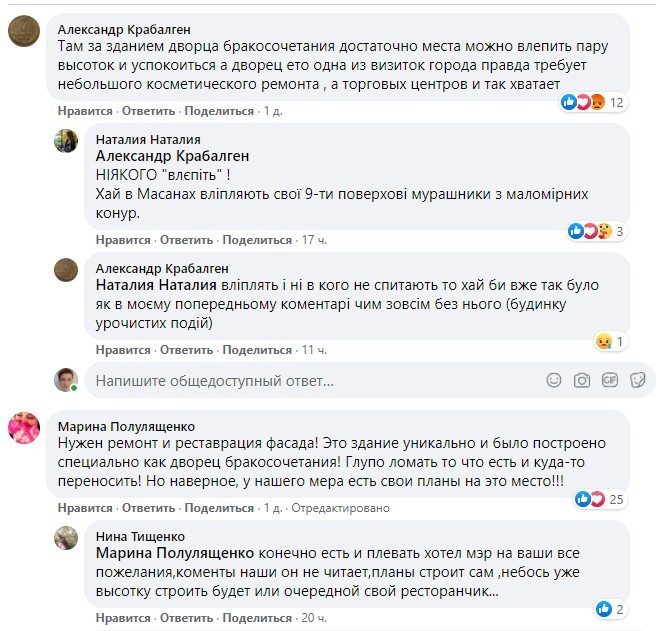667x631 pixels.
Task: Click the "17 ч." timestamp on Наталия's reply
Action: click(x=314, y=240)
